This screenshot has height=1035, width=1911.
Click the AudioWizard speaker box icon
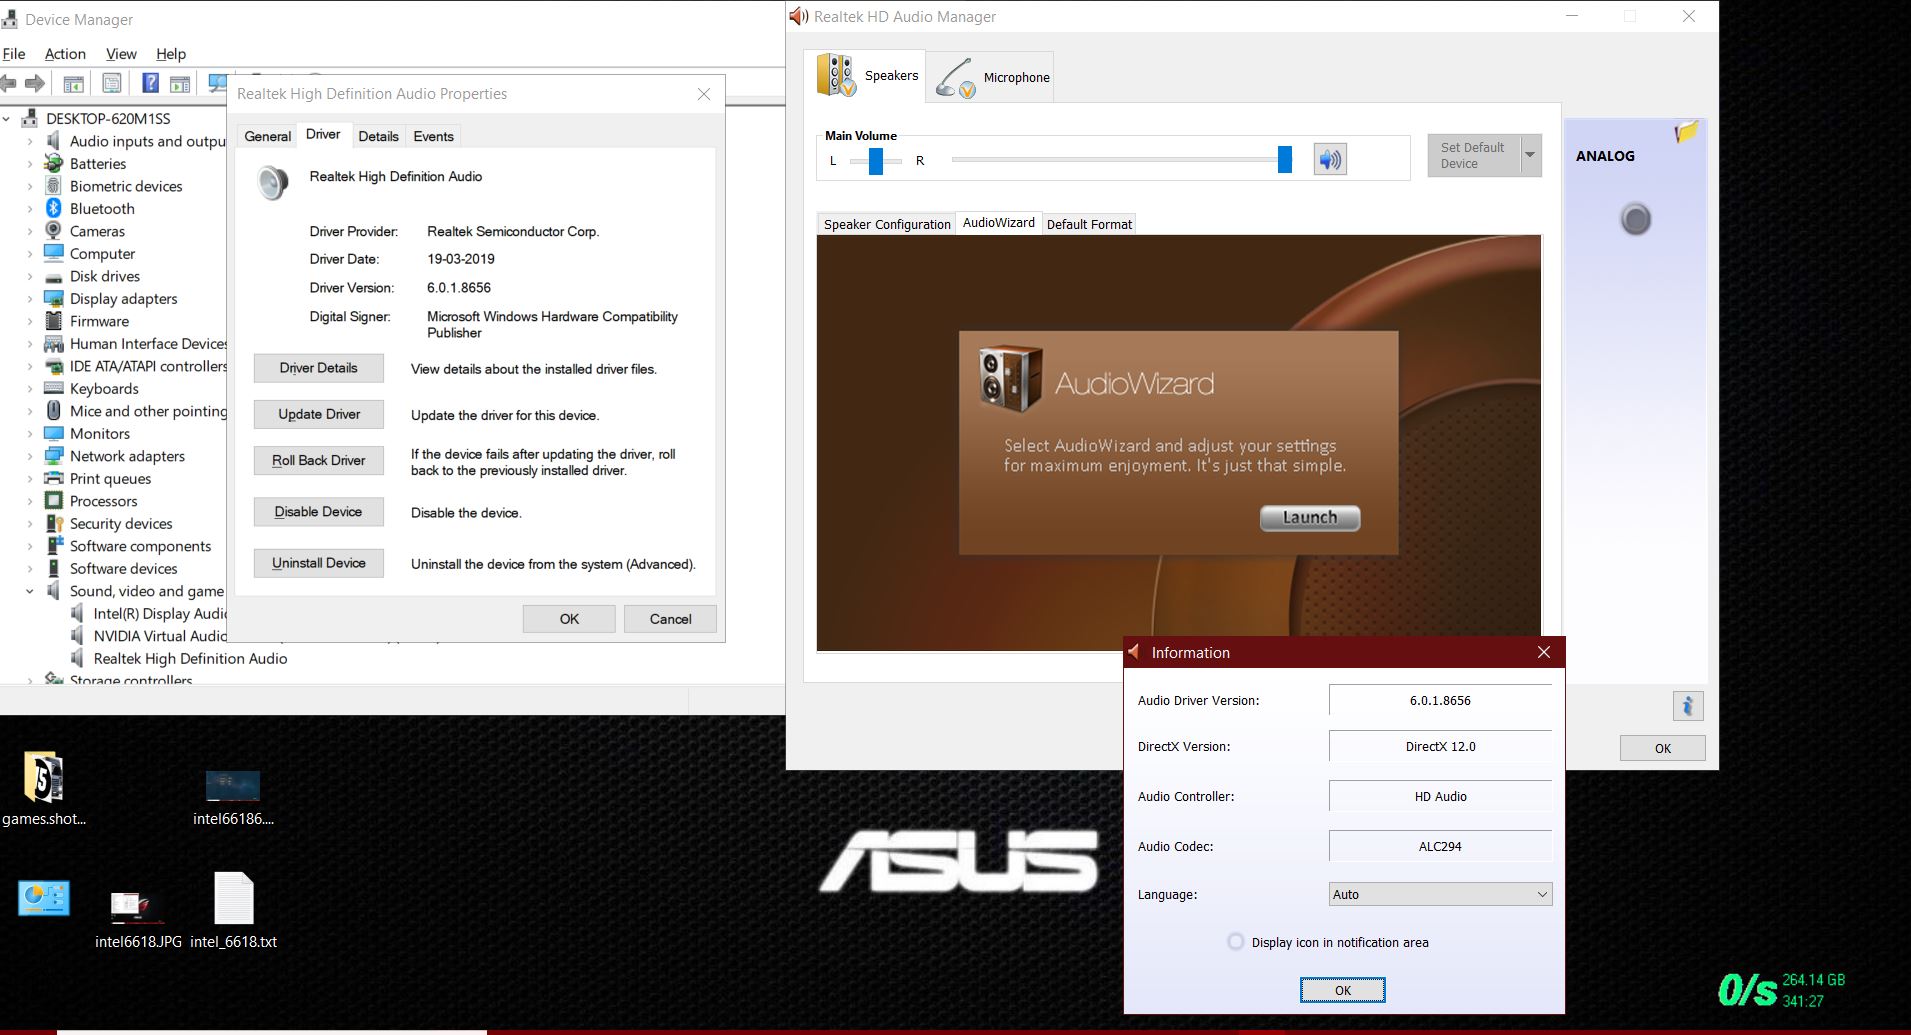click(1010, 380)
